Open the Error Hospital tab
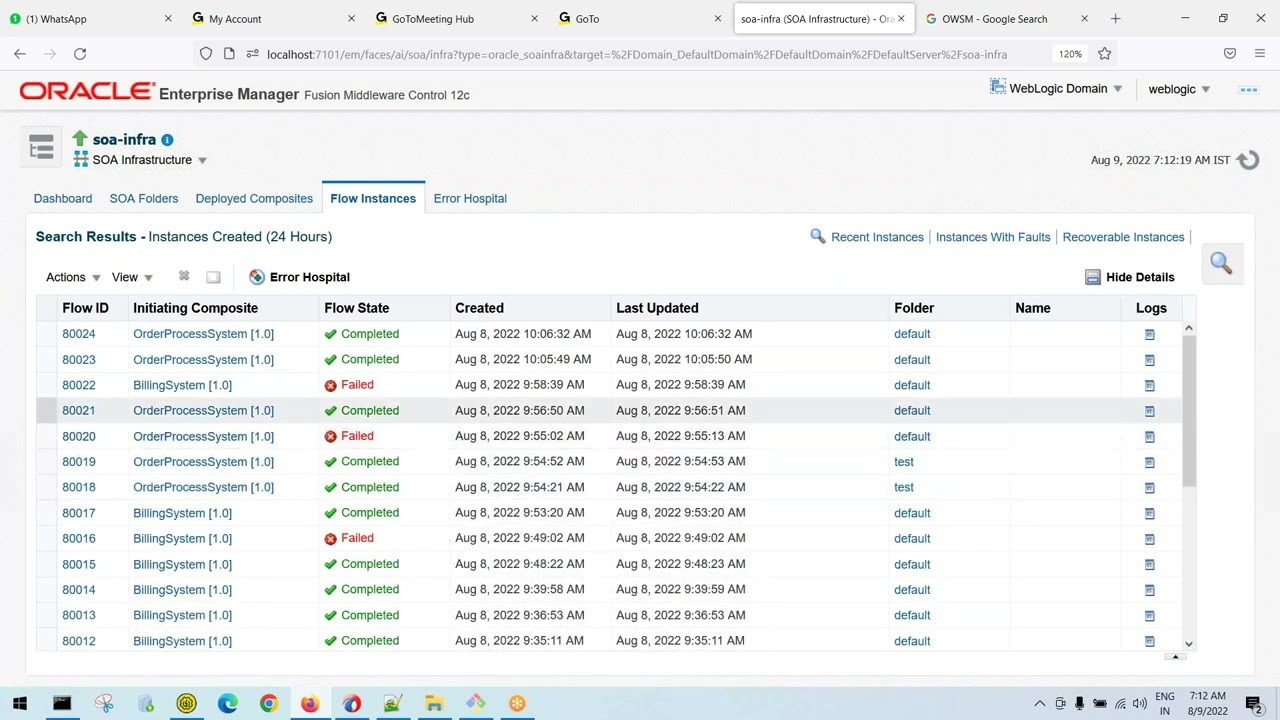Viewport: 1280px width, 720px height. (470, 198)
